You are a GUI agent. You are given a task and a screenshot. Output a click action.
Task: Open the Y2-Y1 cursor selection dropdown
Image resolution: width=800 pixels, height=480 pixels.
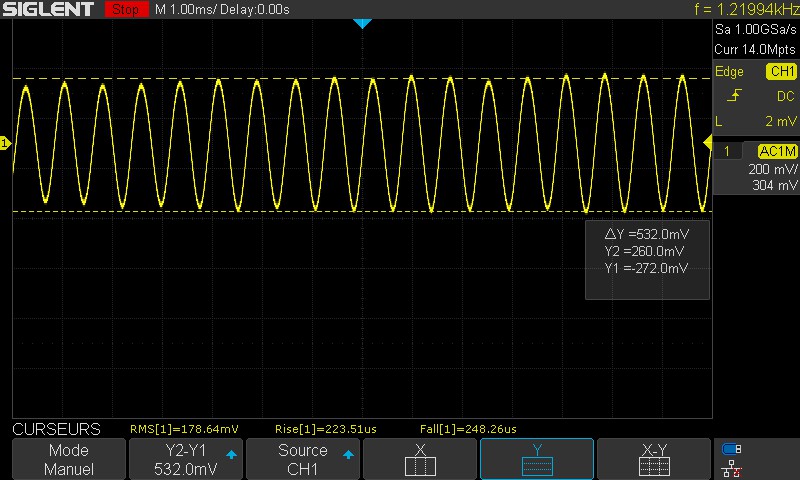(186, 459)
